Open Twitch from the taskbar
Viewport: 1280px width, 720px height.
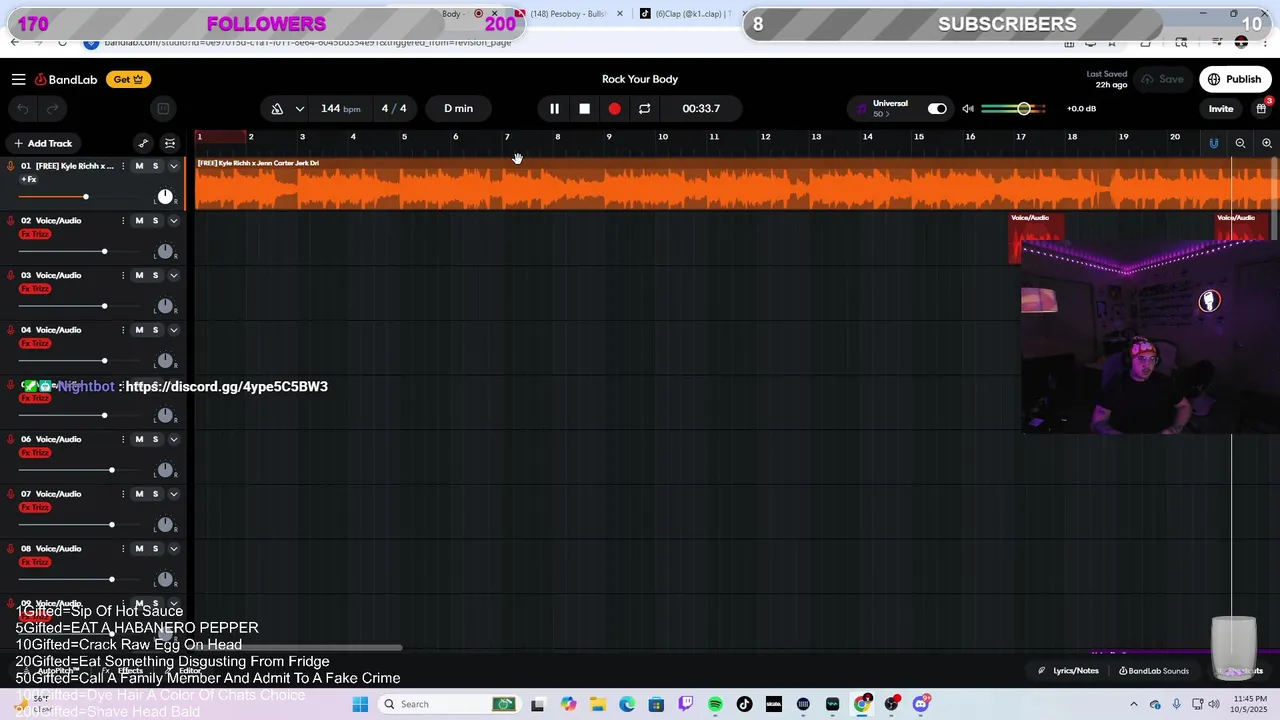tap(686, 704)
